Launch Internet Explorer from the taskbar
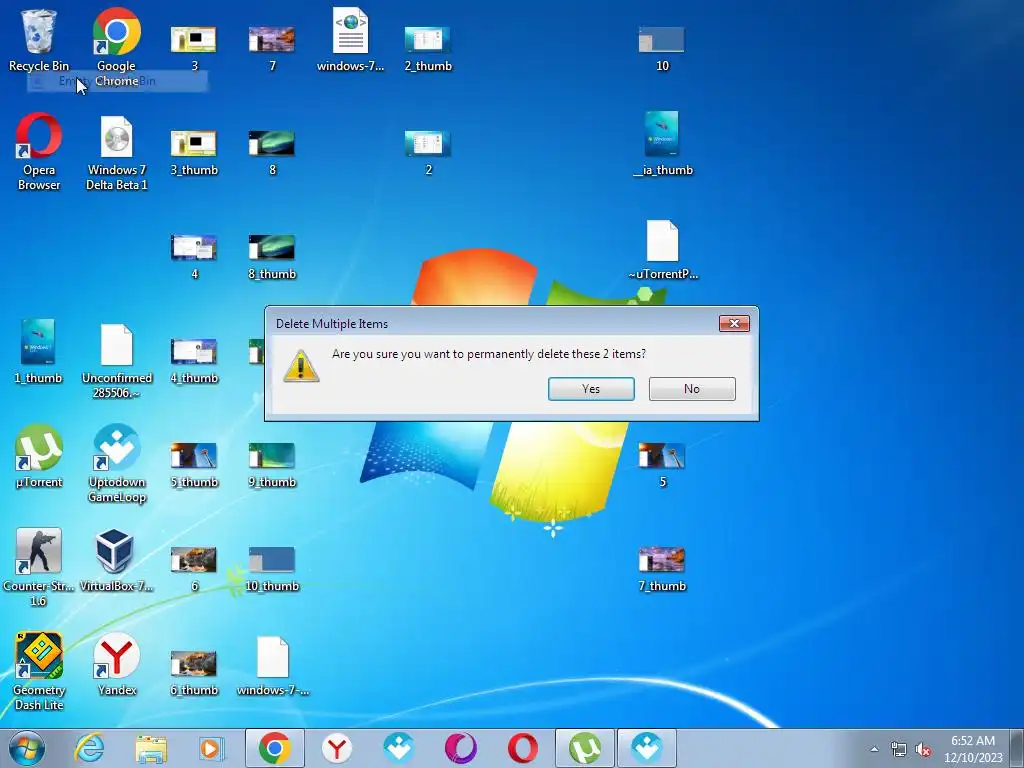The width and height of the screenshot is (1024, 768). click(x=89, y=748)
